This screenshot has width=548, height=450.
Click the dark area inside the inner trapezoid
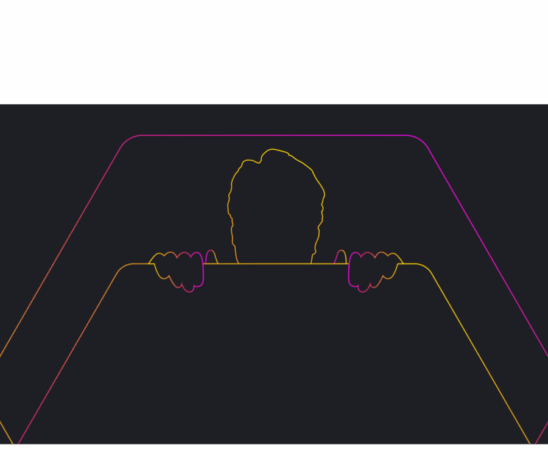point(274,356)
